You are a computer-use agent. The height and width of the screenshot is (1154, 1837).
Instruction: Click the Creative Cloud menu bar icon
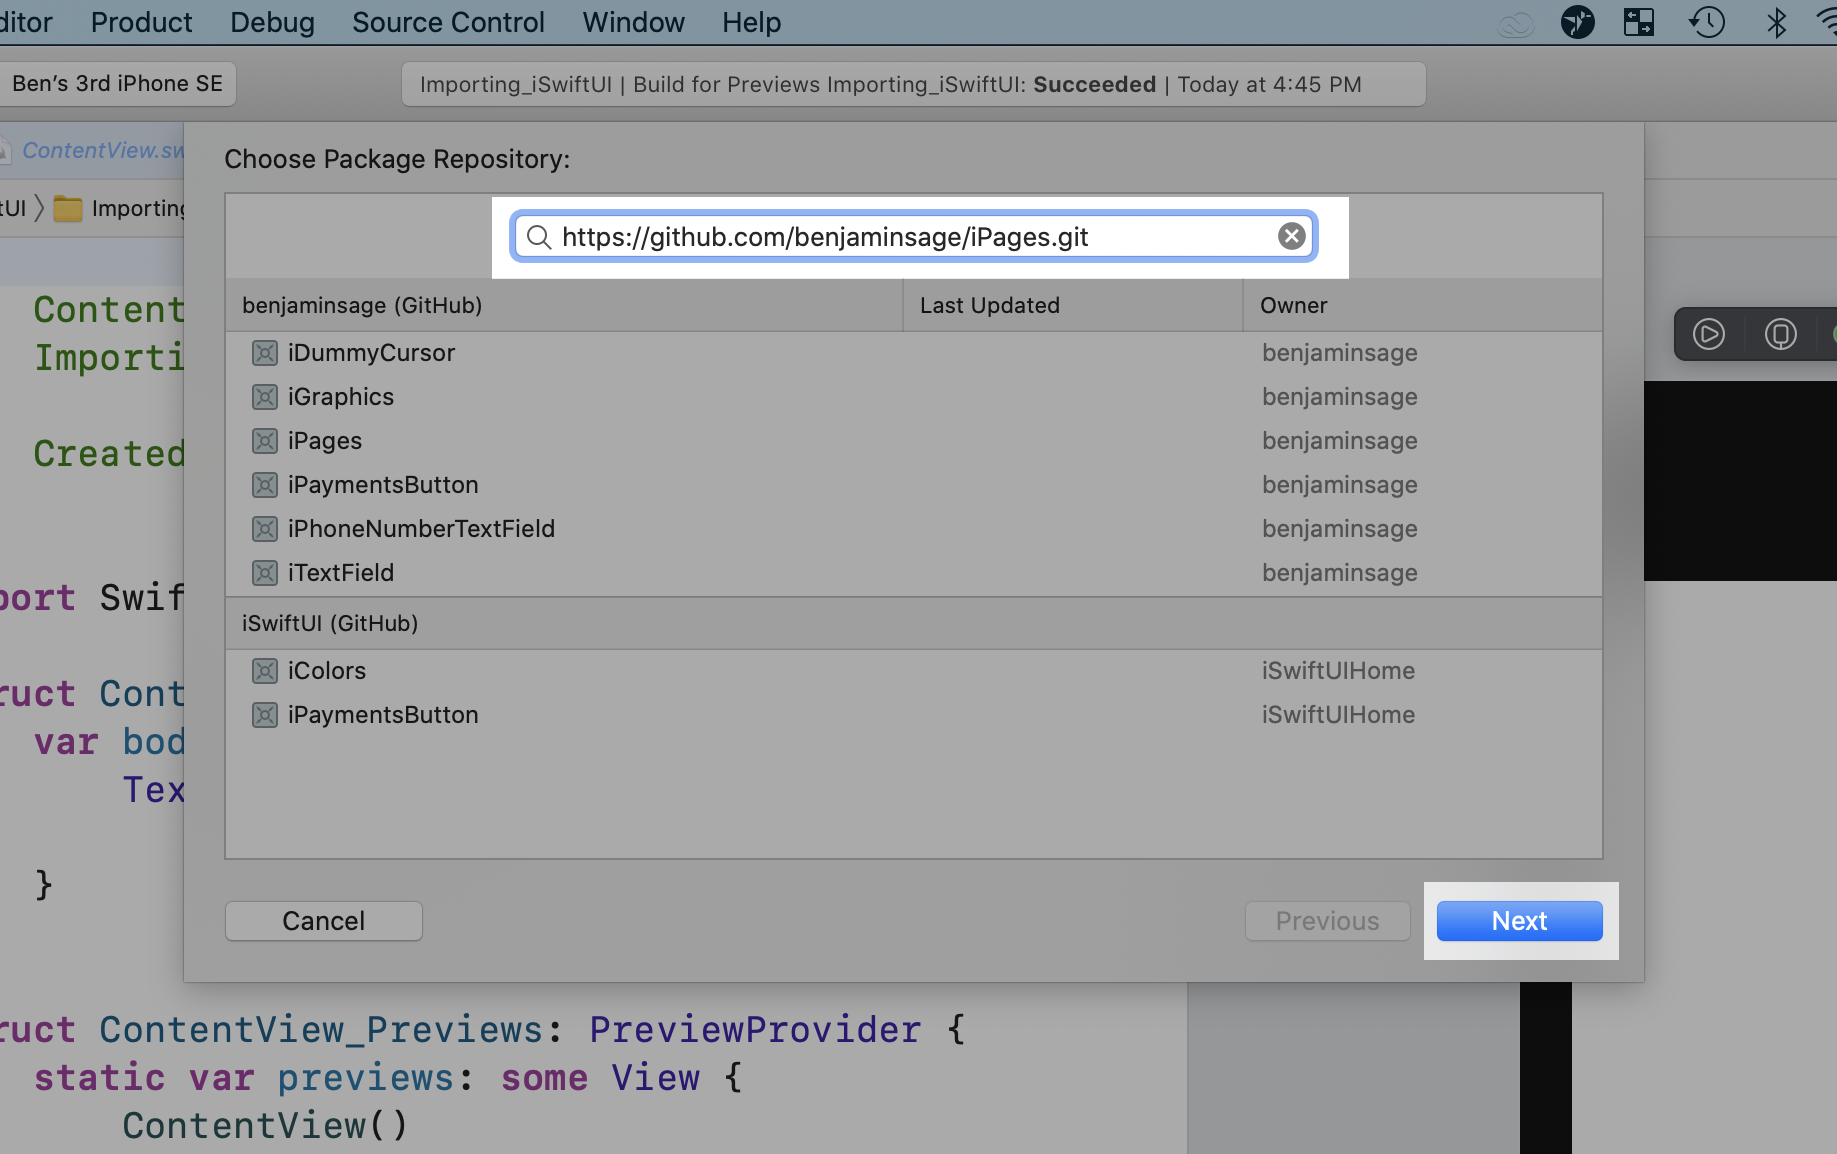coord(1516,22)
